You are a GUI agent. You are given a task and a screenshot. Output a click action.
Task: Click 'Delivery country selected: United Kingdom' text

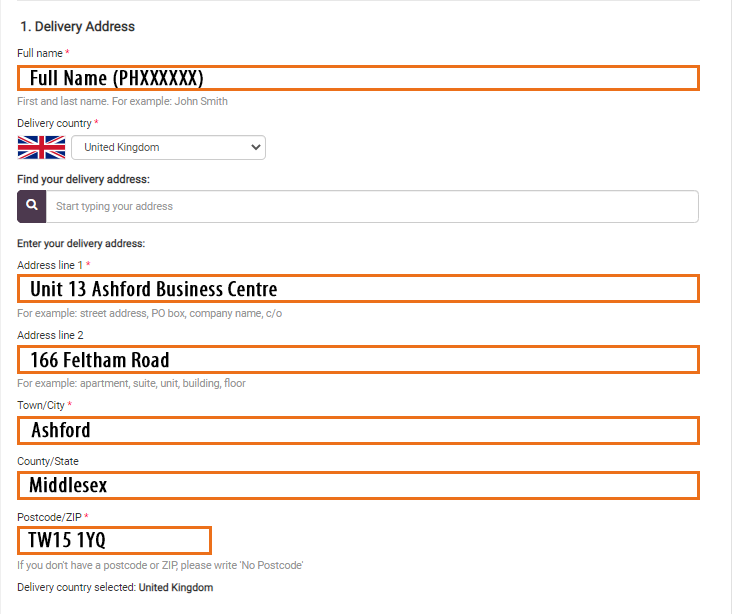point(115,587)
